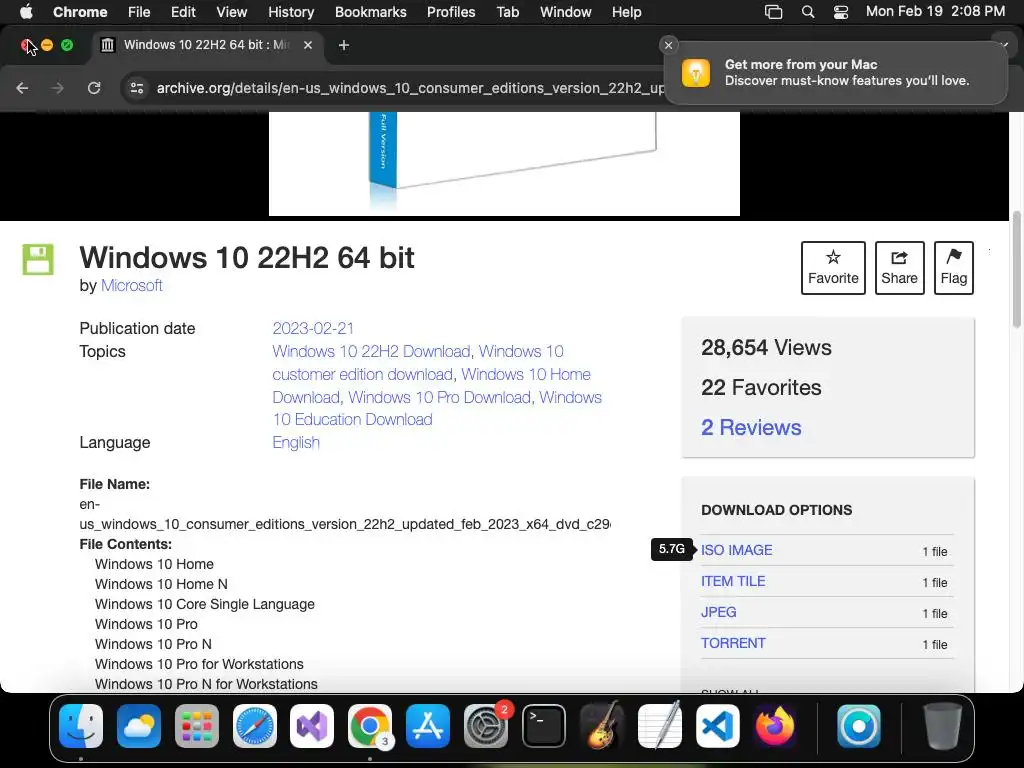Open Finder from the Dock
1024x768 pixels.
[81, 726]
